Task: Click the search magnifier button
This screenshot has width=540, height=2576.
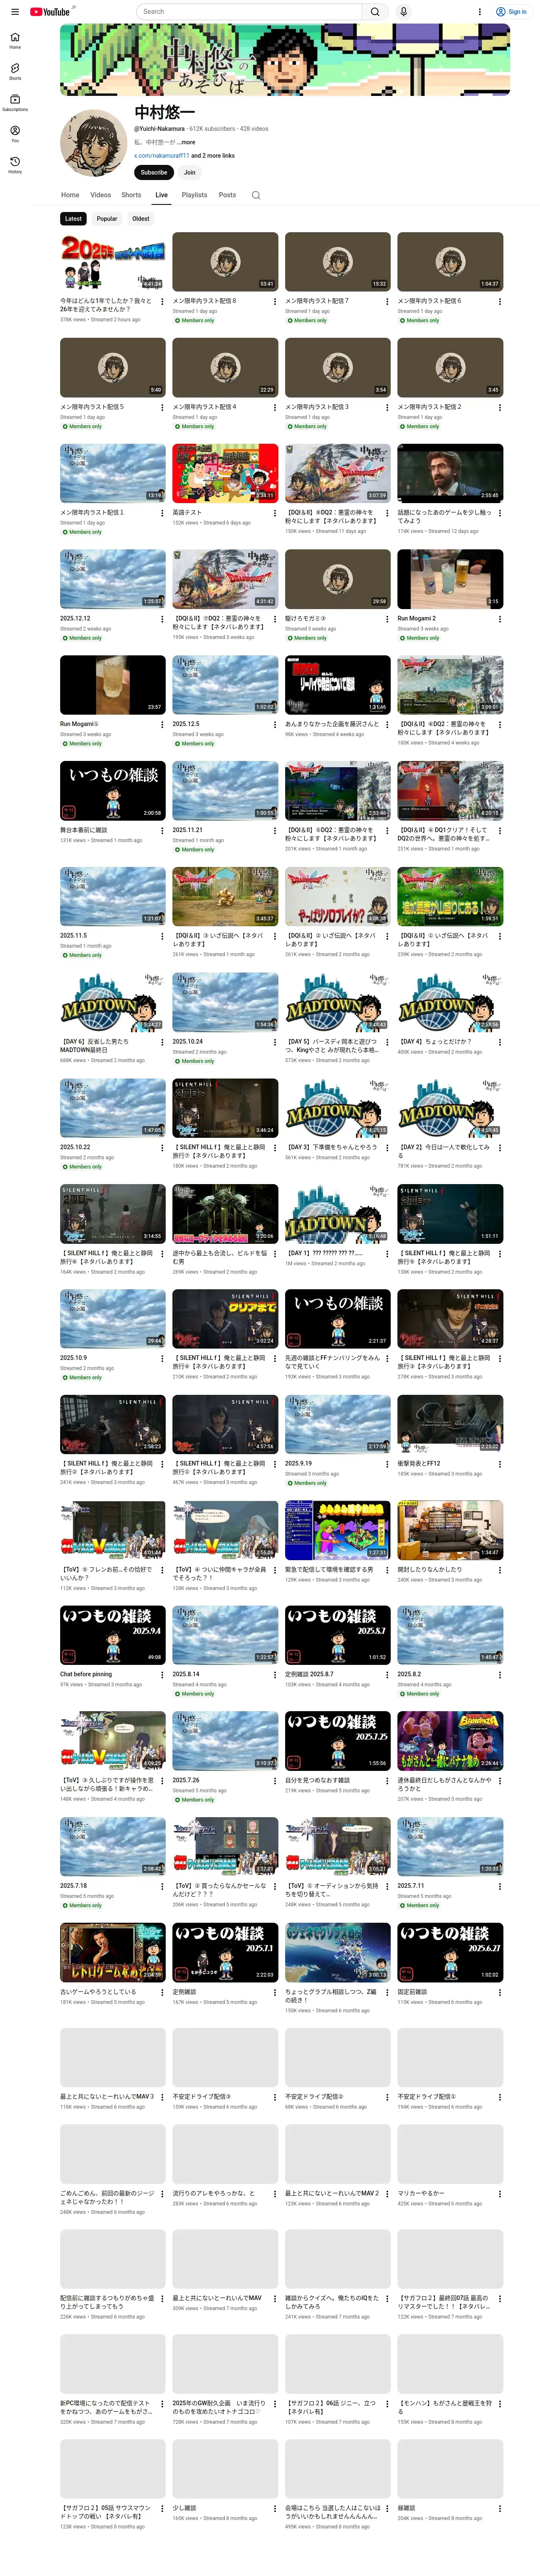Action: [x=375, y=12]
